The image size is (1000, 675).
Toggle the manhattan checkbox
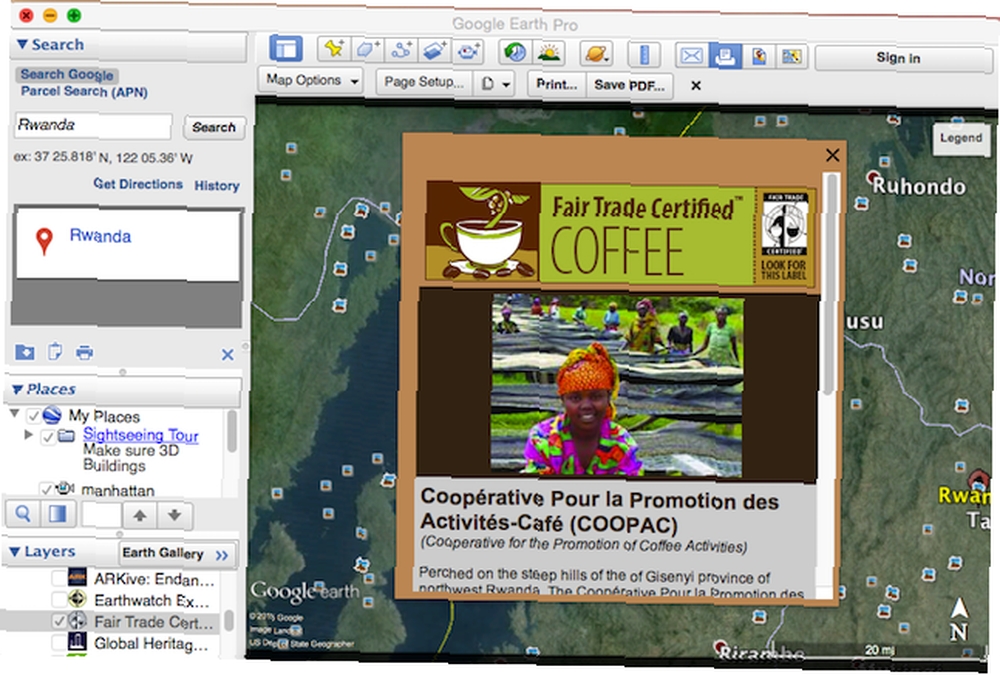point(45,489)
